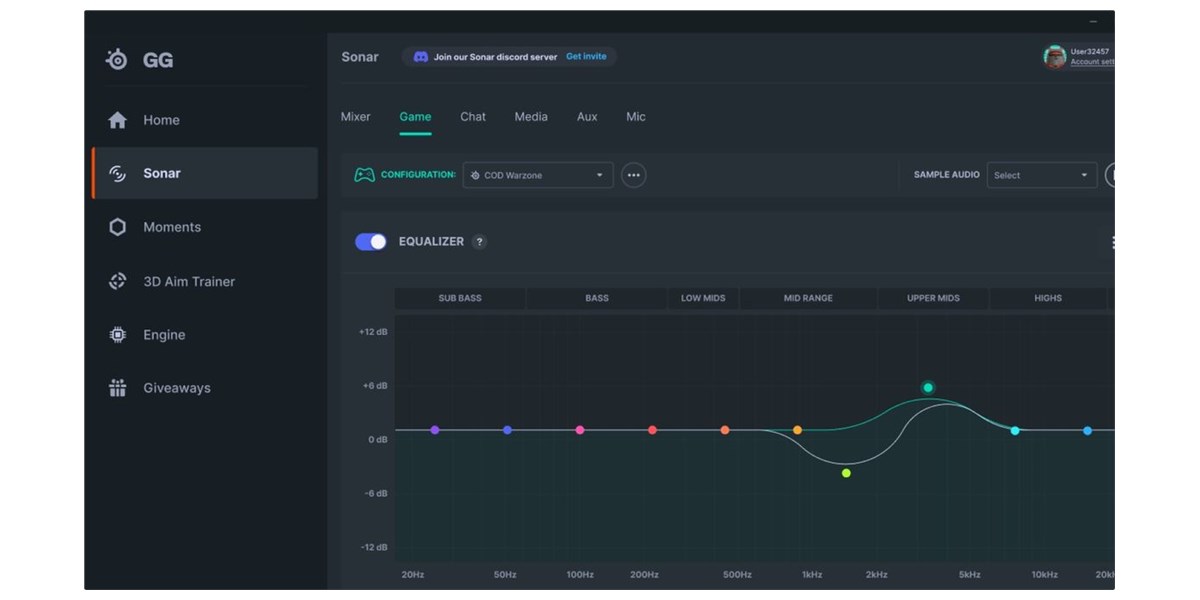Click the Get invite link

point(586,57)
